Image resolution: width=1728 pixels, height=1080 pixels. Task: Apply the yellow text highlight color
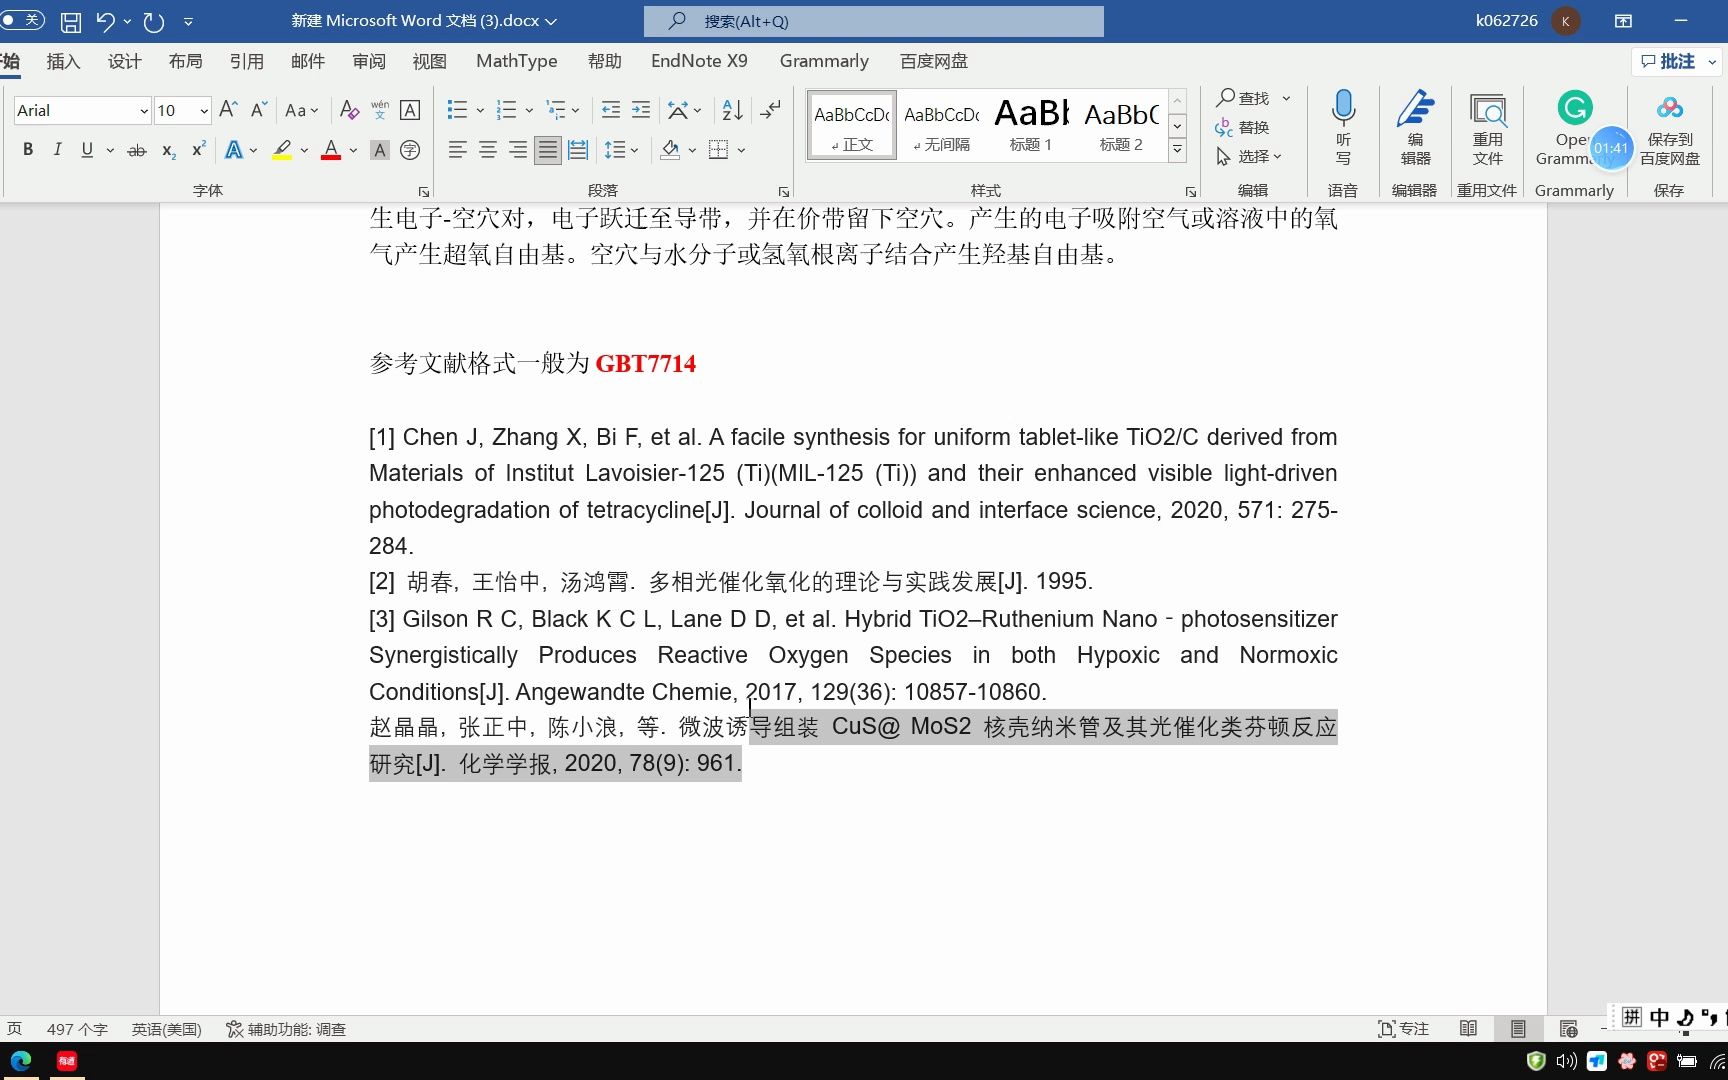282,150
